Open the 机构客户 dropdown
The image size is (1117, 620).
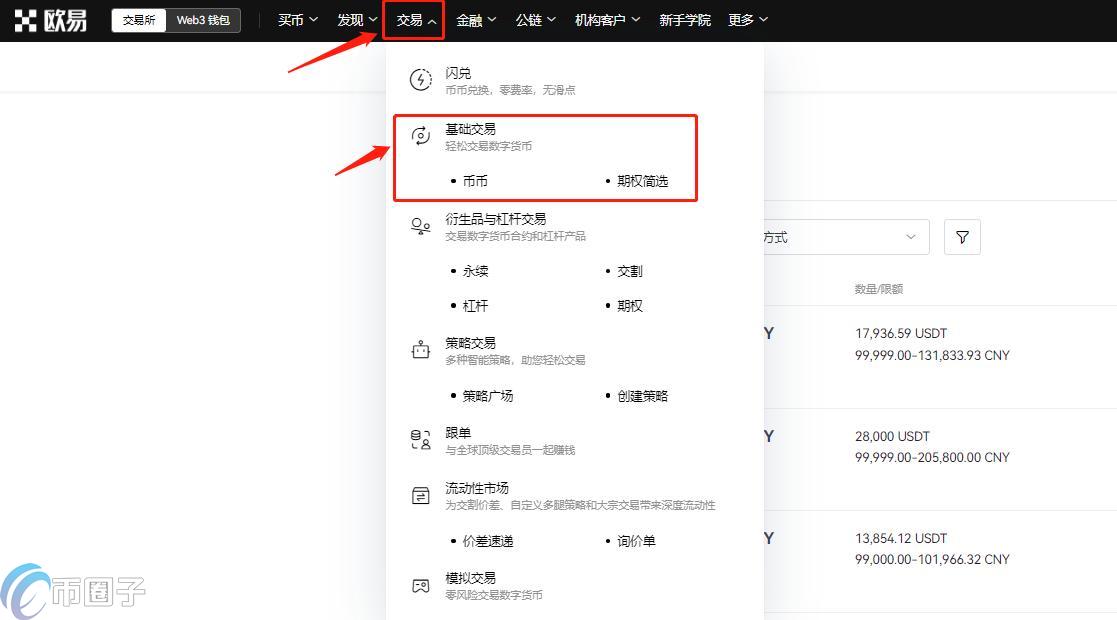pos(606,19)
